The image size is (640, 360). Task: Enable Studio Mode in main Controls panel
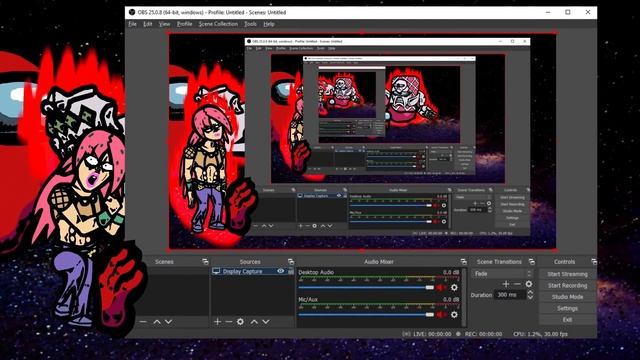click(x=567, y=297)
